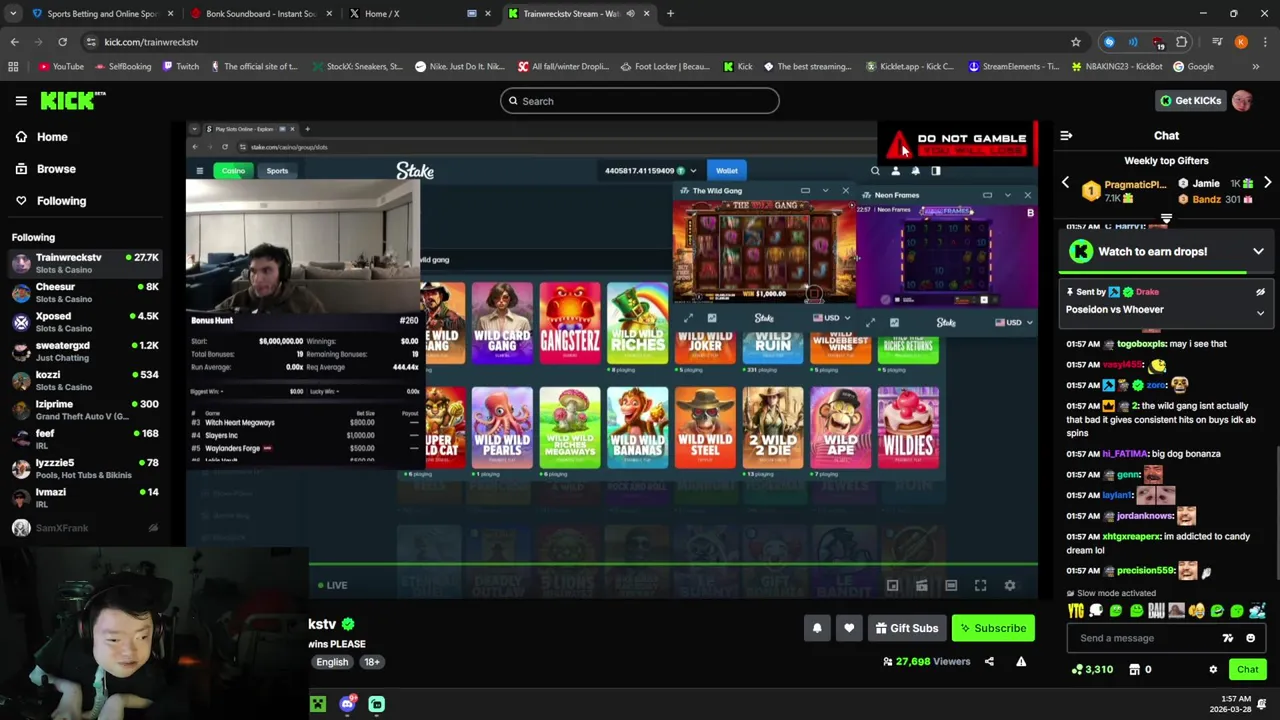Collapse the top gifters panel handle
The height and width of the screenshot is (720, 1280).
coord(1166,218)
